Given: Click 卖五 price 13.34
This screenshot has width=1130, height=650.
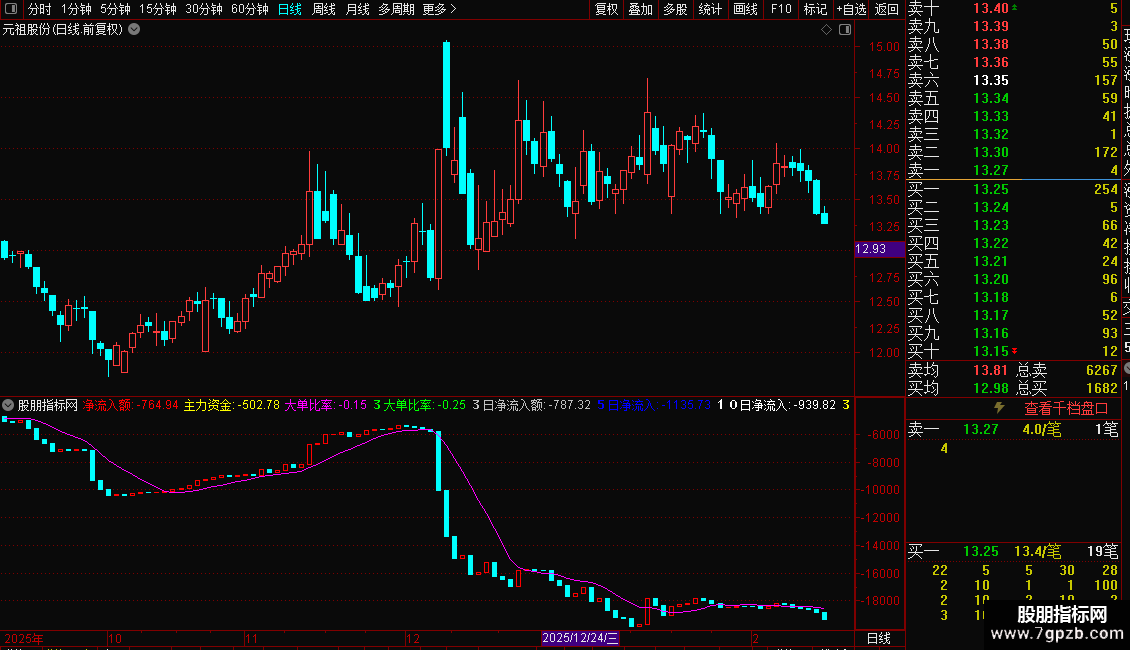Looking at the screenshot, I should (990, 98).
